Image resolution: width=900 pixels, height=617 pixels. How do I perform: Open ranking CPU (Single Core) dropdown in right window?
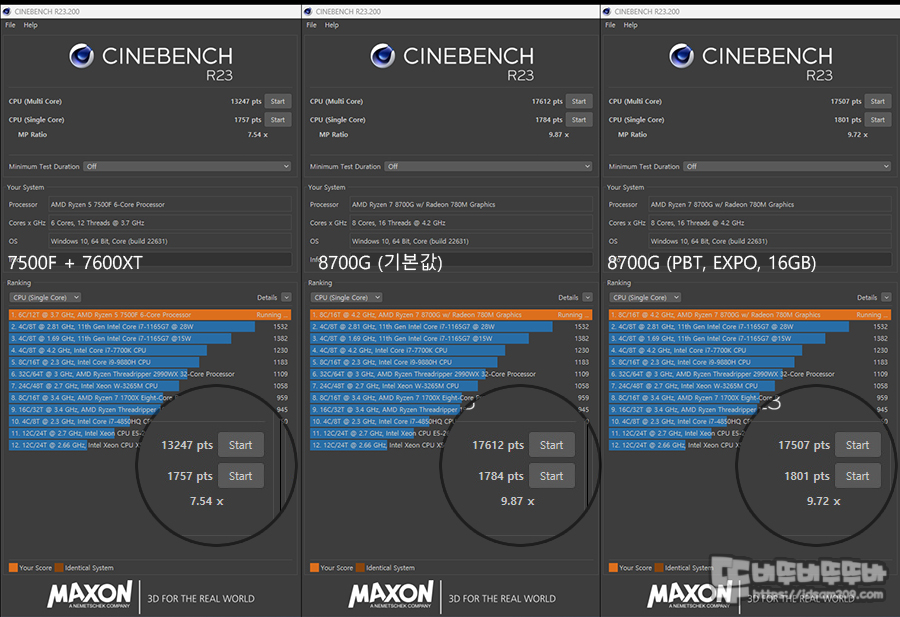pos(645,297)
